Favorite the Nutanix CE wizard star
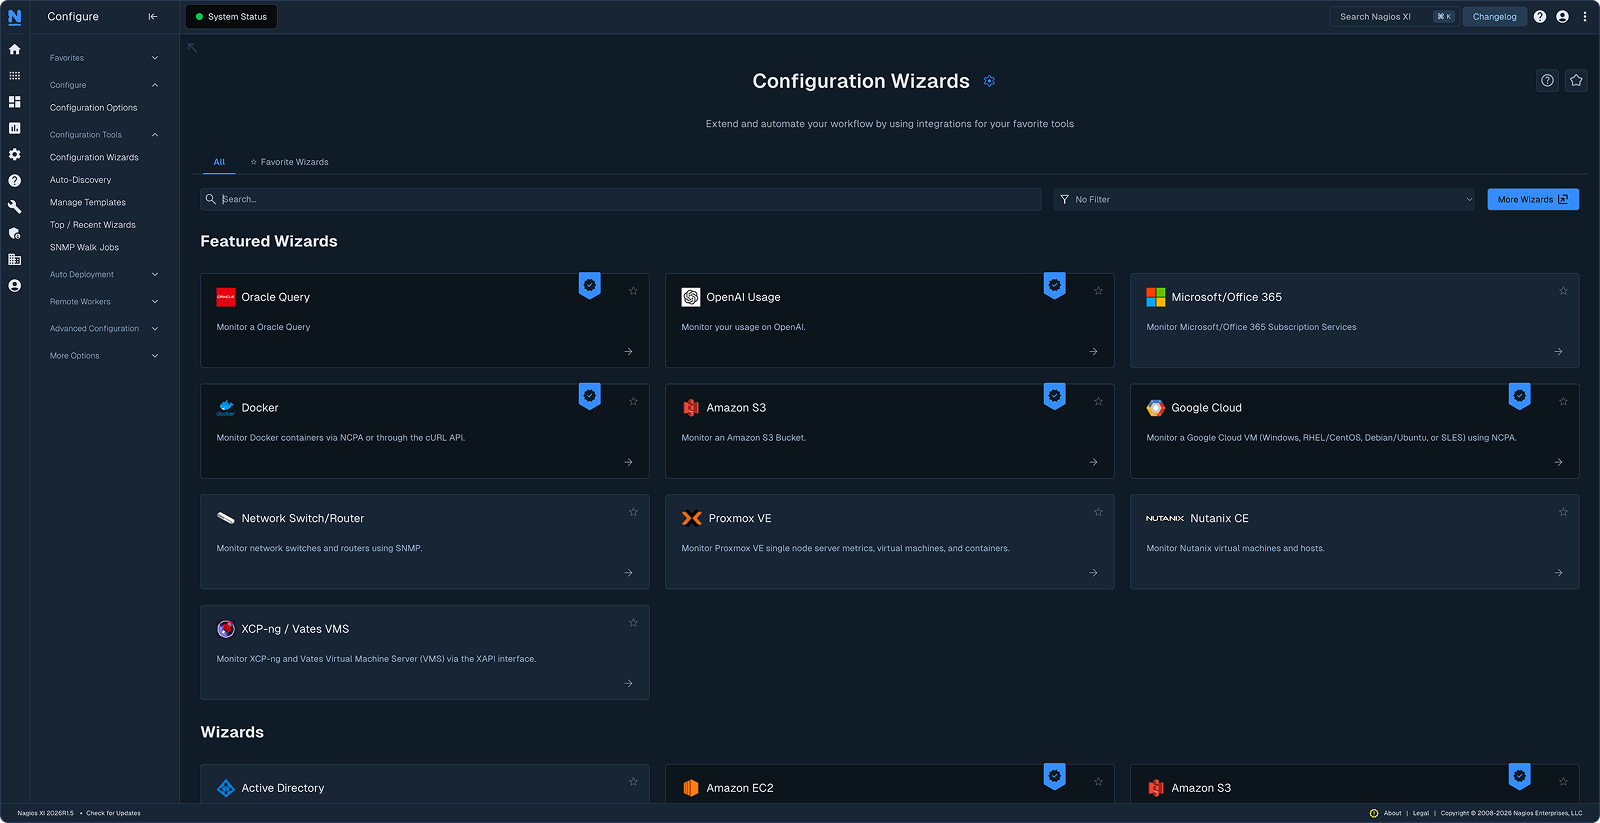 pos(1563,512)
